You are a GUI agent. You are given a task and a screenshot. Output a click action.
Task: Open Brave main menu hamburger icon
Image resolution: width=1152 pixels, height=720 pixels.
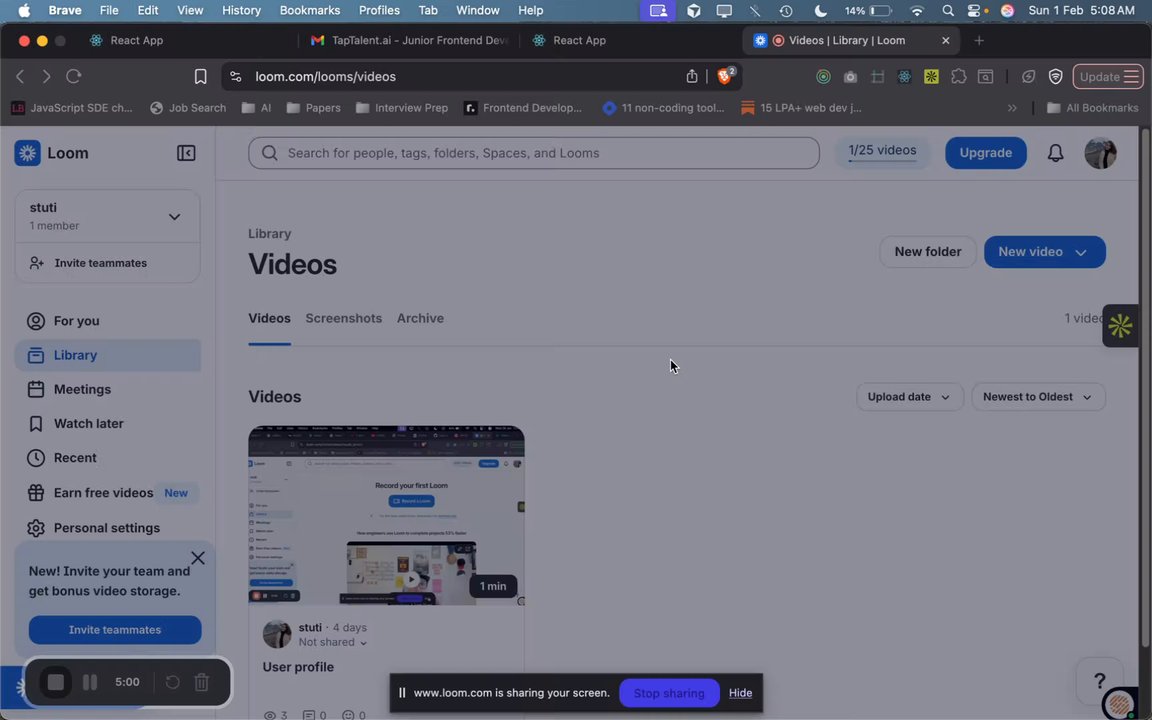pos(1131,76)
